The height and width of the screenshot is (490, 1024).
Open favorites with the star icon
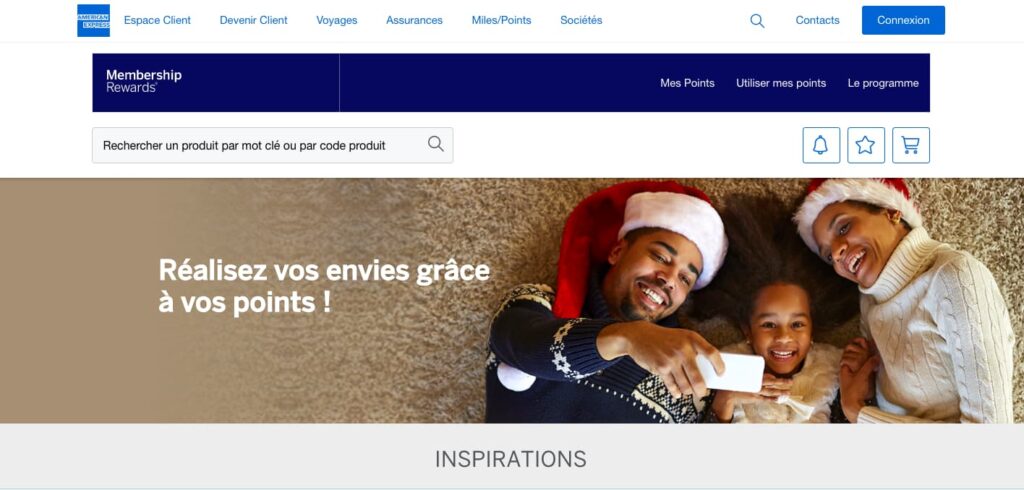(866, 145)
